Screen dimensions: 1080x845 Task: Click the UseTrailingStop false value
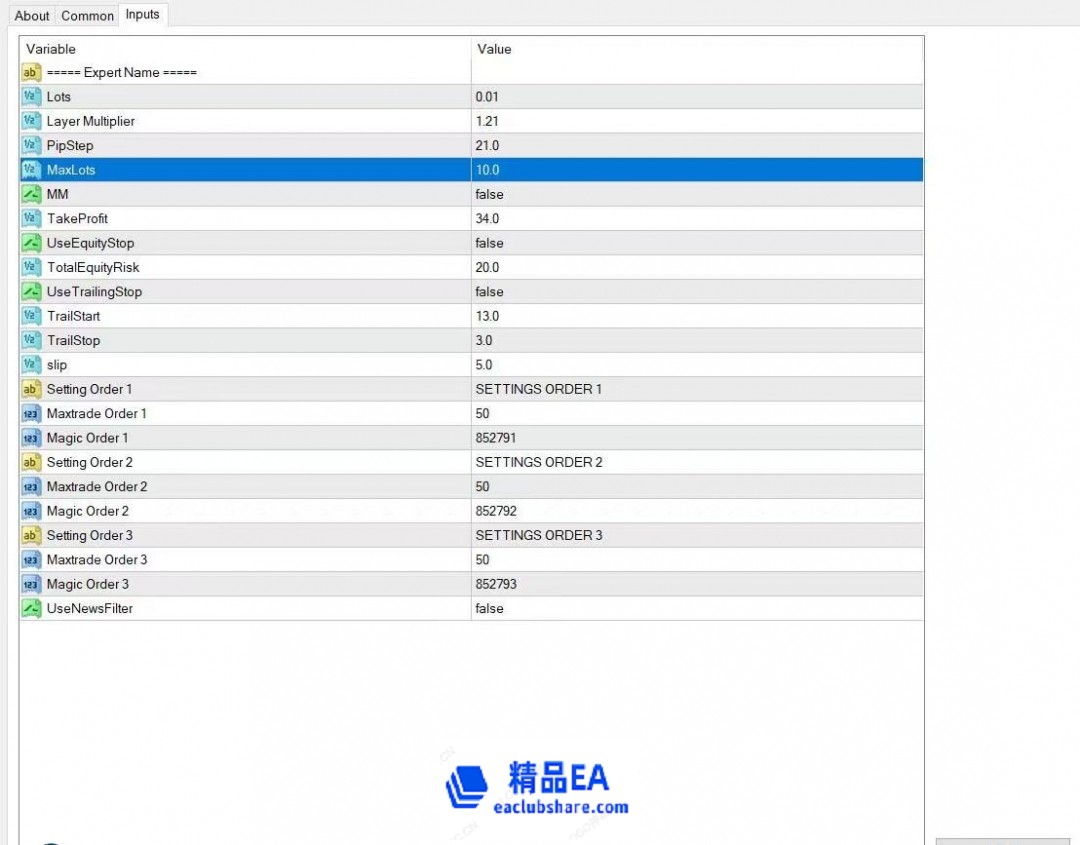tap(489, 292)
